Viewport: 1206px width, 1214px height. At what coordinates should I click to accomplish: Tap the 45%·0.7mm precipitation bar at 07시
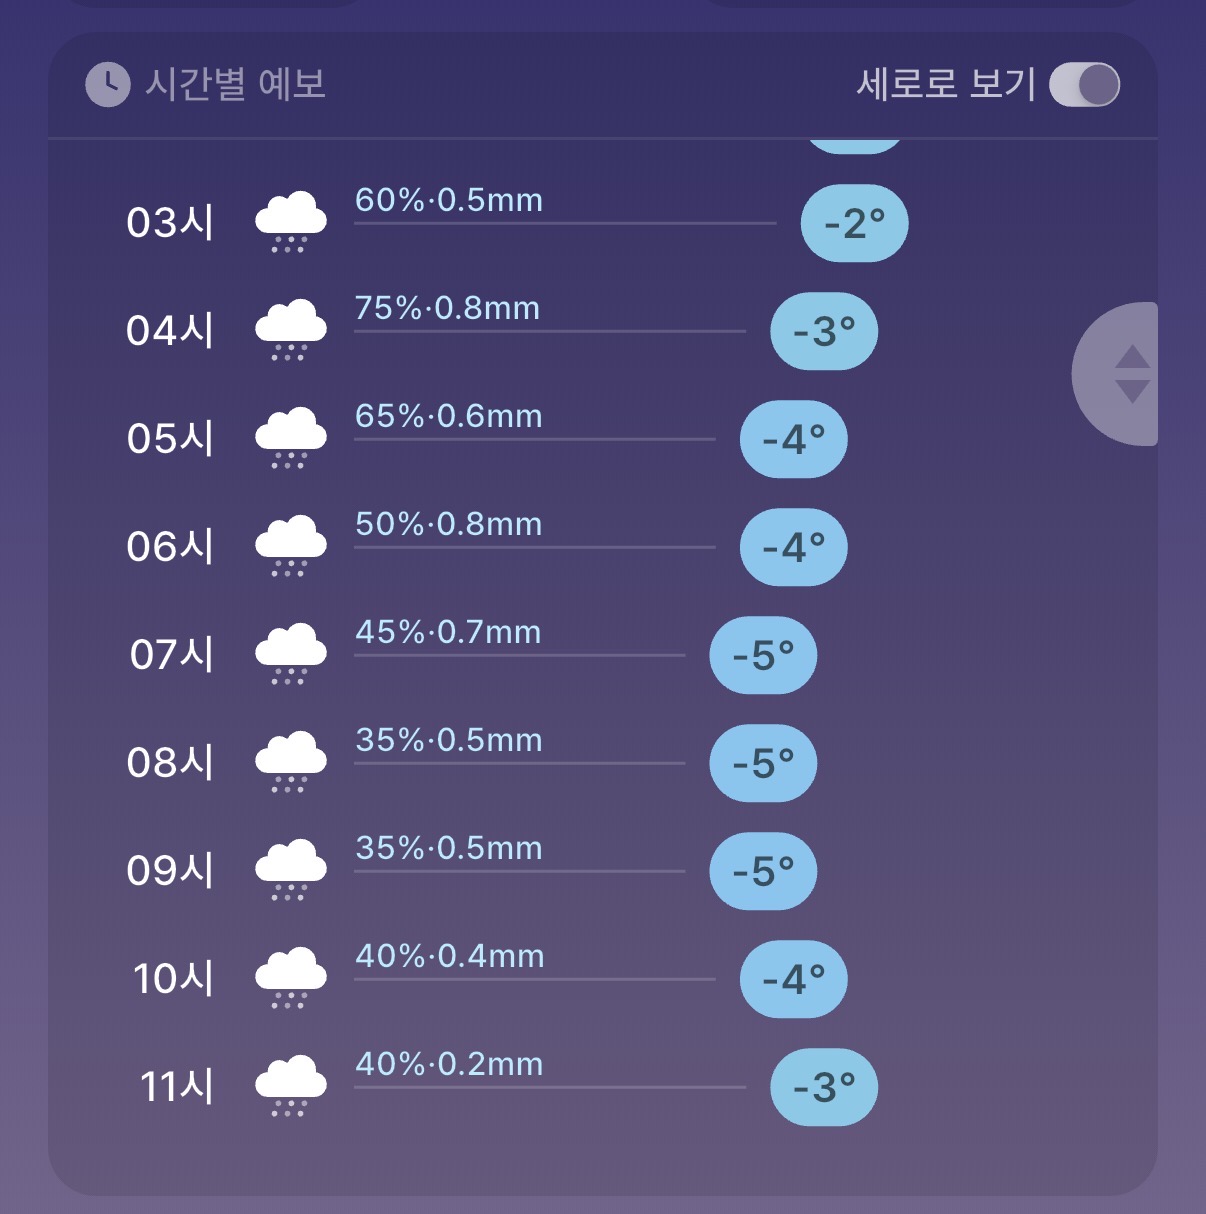[x=519, y=655]
